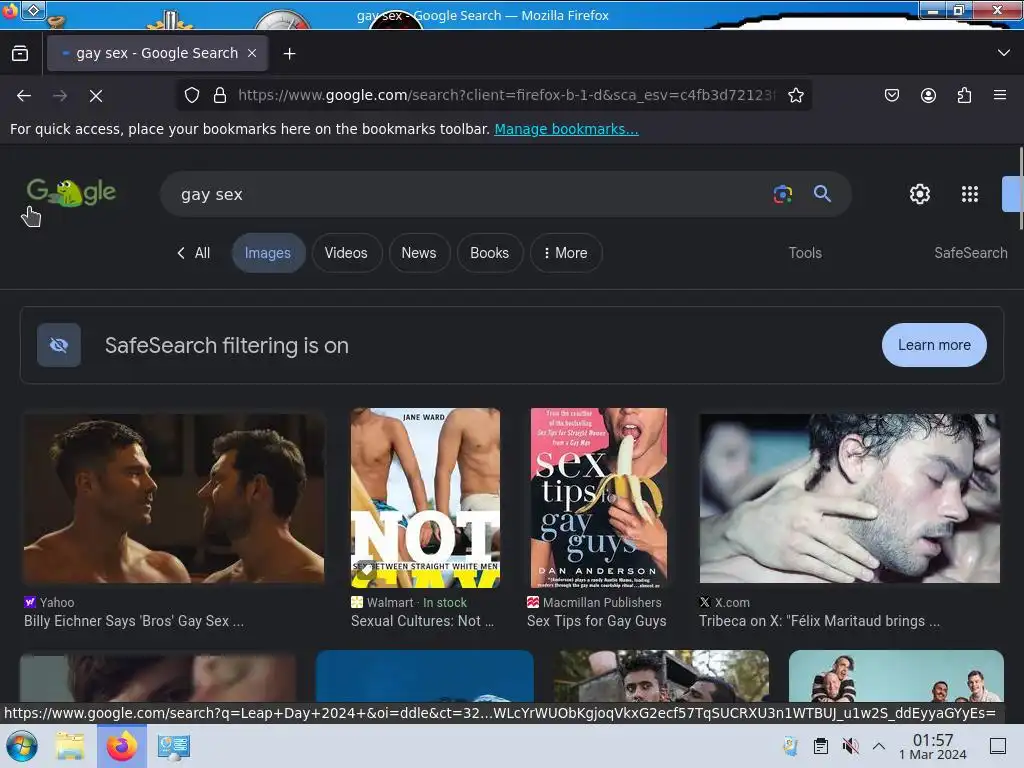Click the Firefox back arrow button
The height and width of the screenshot is (768, 1024).
pos(24,96)
